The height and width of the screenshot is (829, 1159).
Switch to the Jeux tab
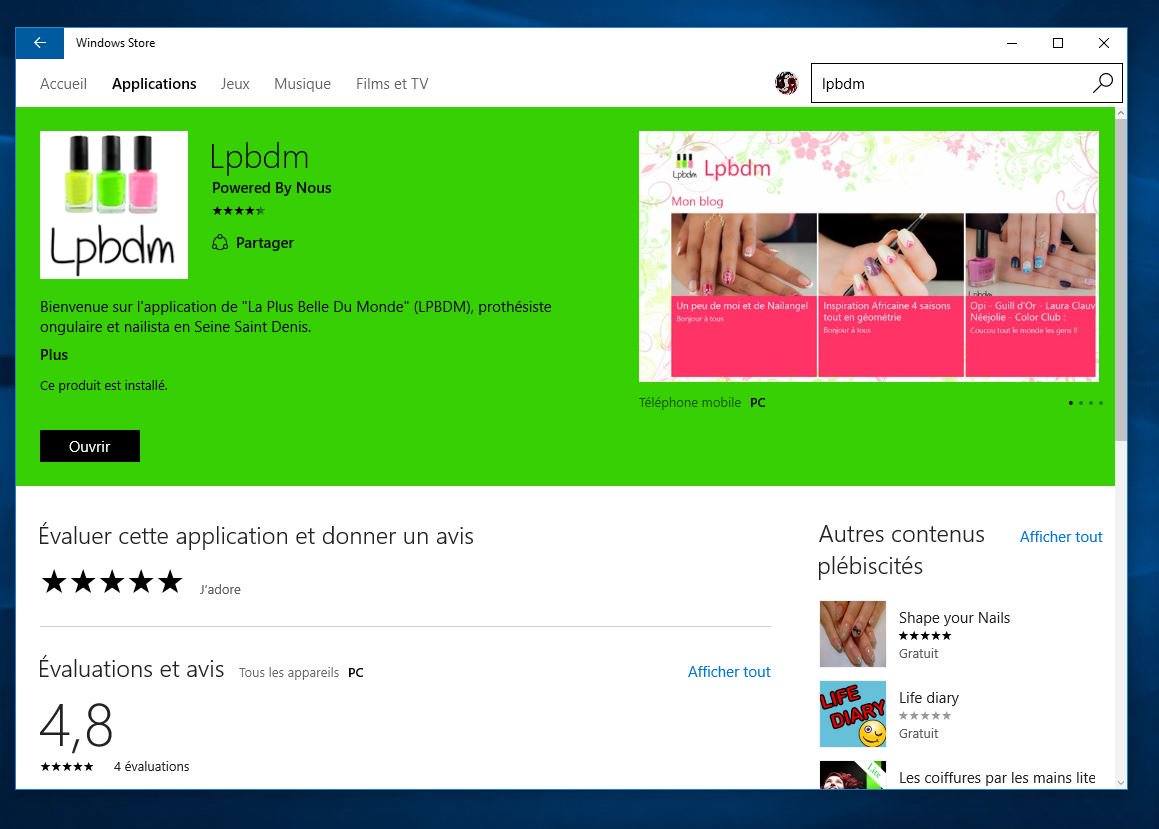(235, 83)
